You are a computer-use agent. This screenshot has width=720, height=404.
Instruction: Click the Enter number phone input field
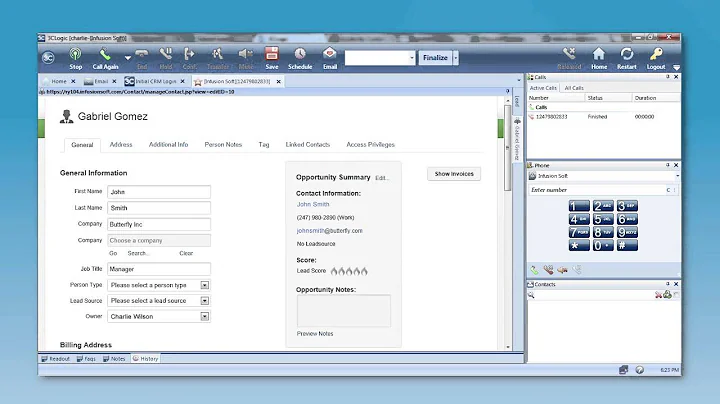[x=596, y=190]
